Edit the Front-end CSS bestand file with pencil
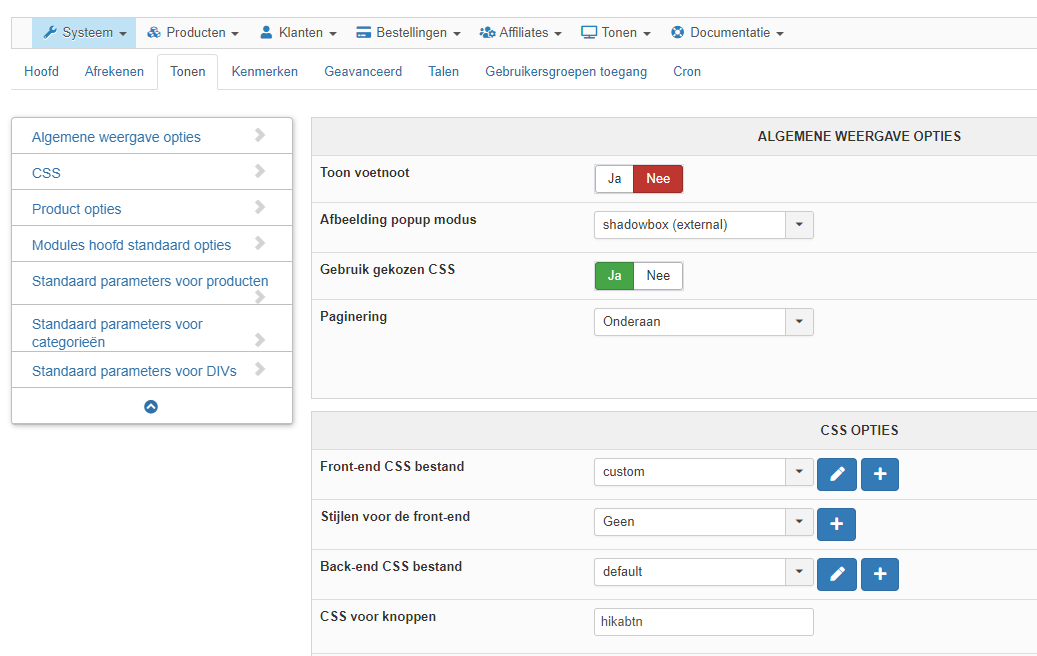The width and height of the screenshot is (1037, 656). [x=837, y=474]
